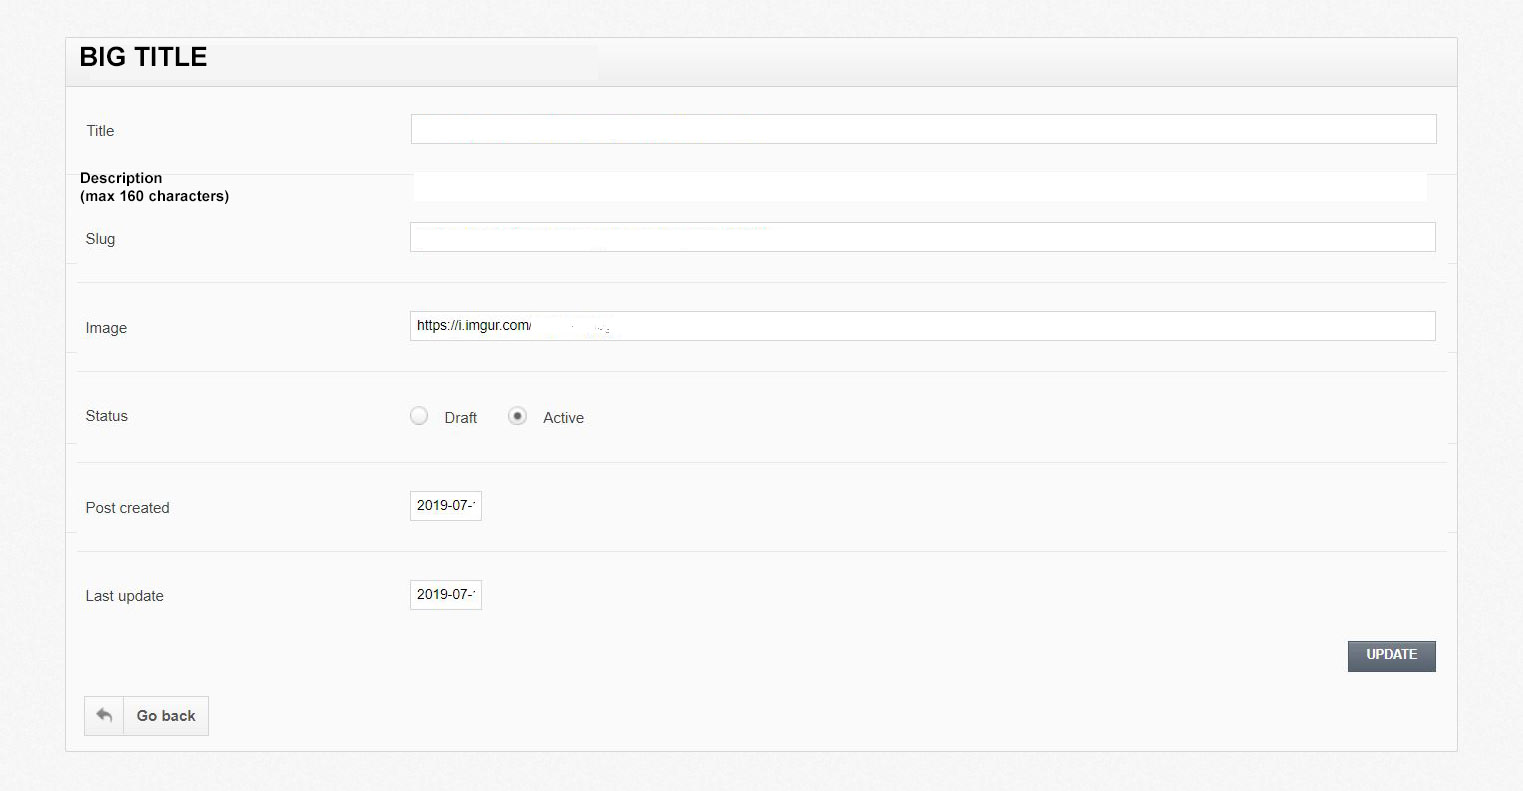Click the back arrow icon beside Go back
Image resolution: width=1523 pixels, height=791 pixels.
click(105, 715)
